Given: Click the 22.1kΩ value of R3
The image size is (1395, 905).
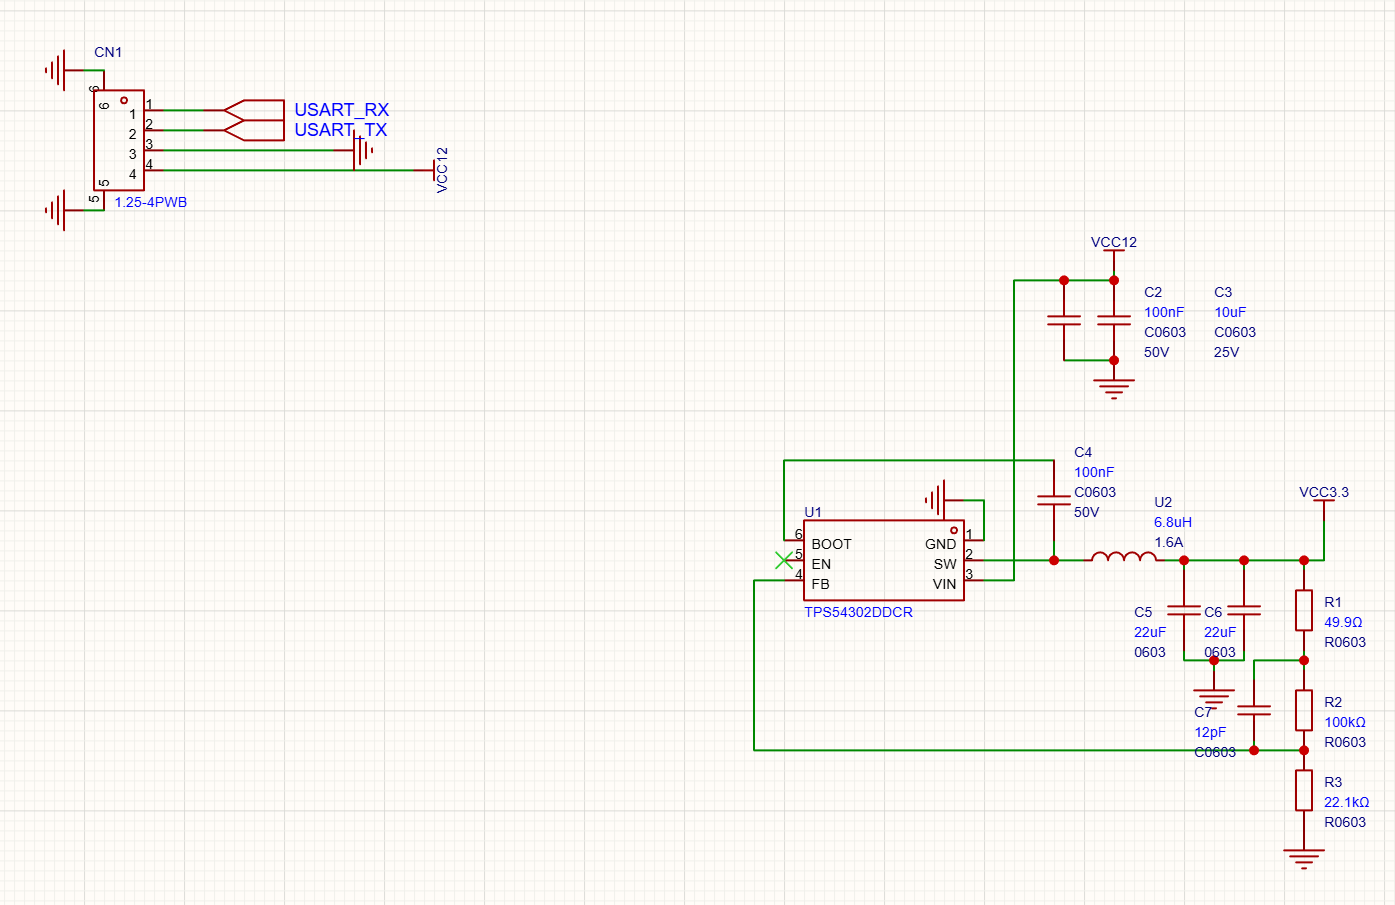Looking at the screenshot, I should [1346, 802].
